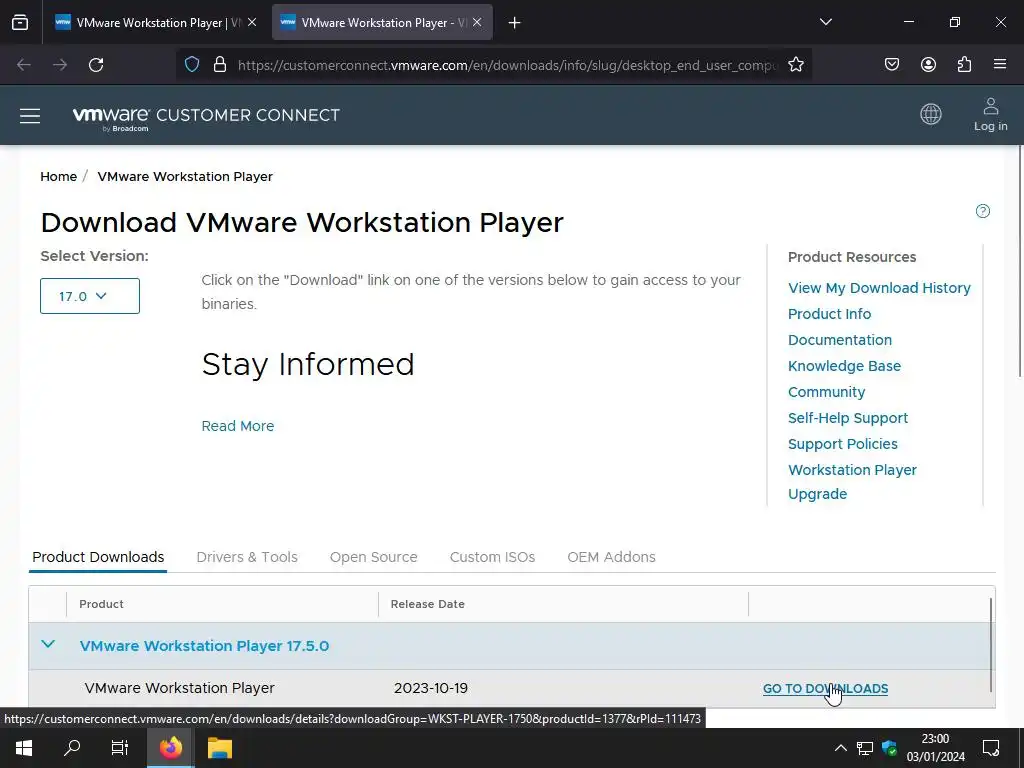The image size is (1024, 768).
Task: Show hidden system tray icons
Action: (x=840, y=748)
